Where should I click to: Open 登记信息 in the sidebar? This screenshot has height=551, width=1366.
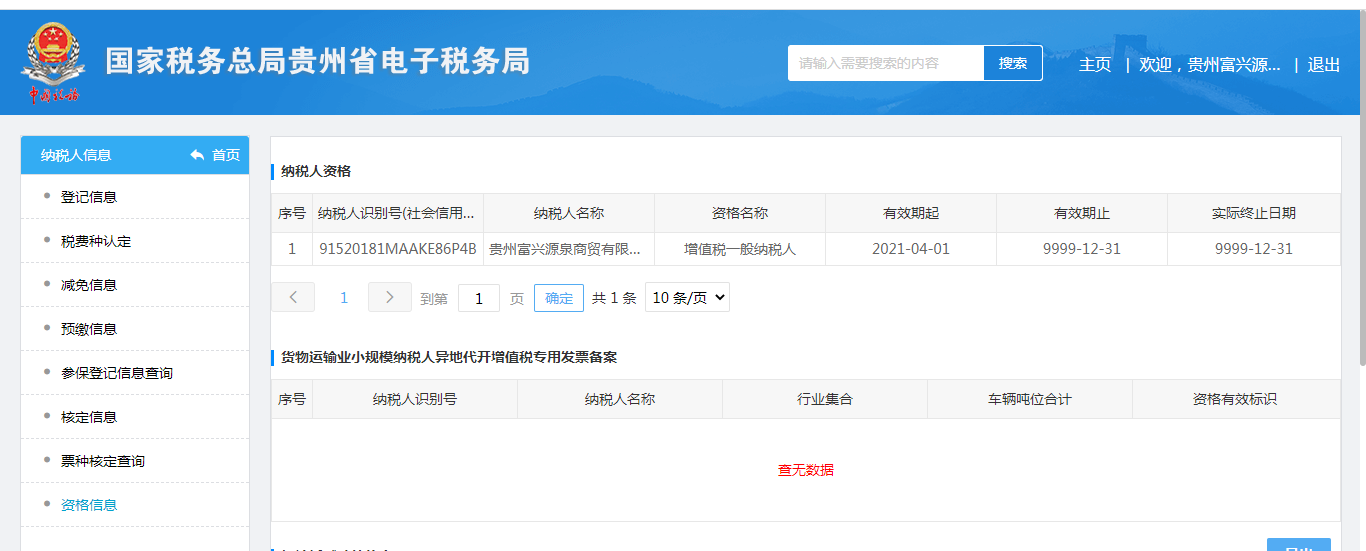pyautogui.click(x=89, y=197)
